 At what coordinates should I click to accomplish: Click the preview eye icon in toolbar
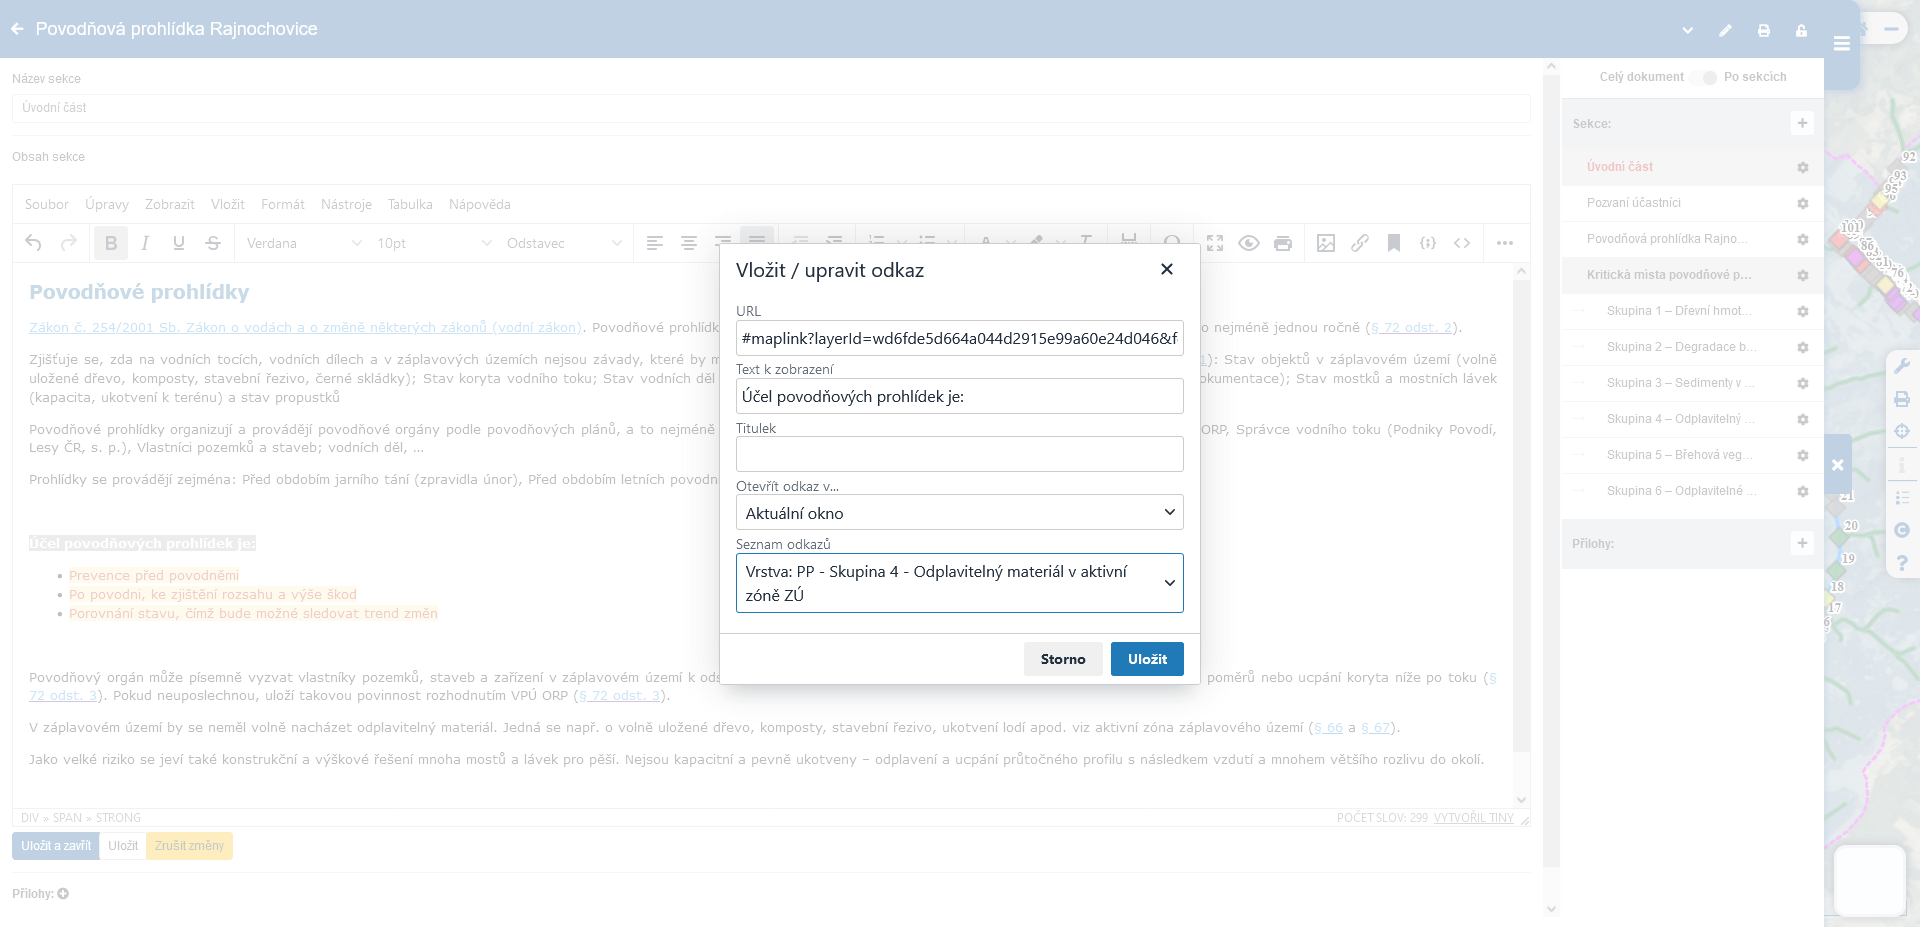[1249, 243]
